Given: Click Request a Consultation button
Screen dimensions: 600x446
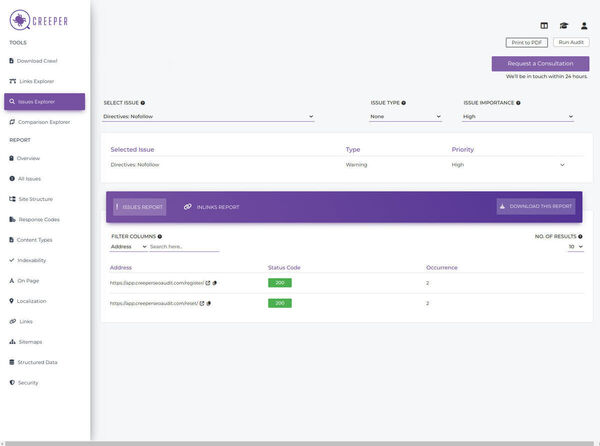Looking at the screenshot, I should (540, 63).
